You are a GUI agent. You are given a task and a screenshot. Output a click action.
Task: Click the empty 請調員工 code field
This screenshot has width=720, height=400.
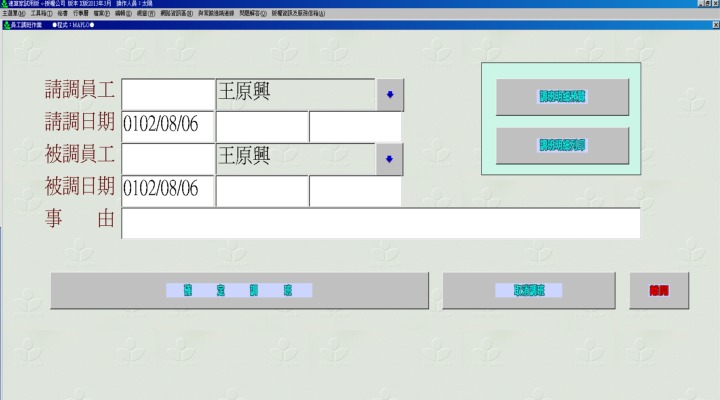tap(167, 94)
